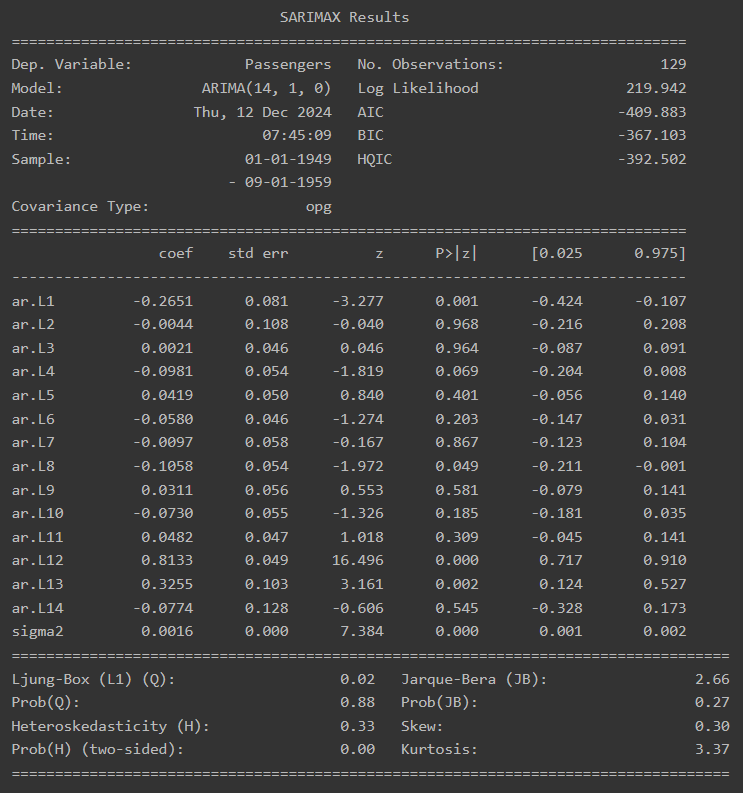The image size is (743, 793).
Task: Select the "P>|z|" column header
Action: pyautogui.click(x=456, y=253)
